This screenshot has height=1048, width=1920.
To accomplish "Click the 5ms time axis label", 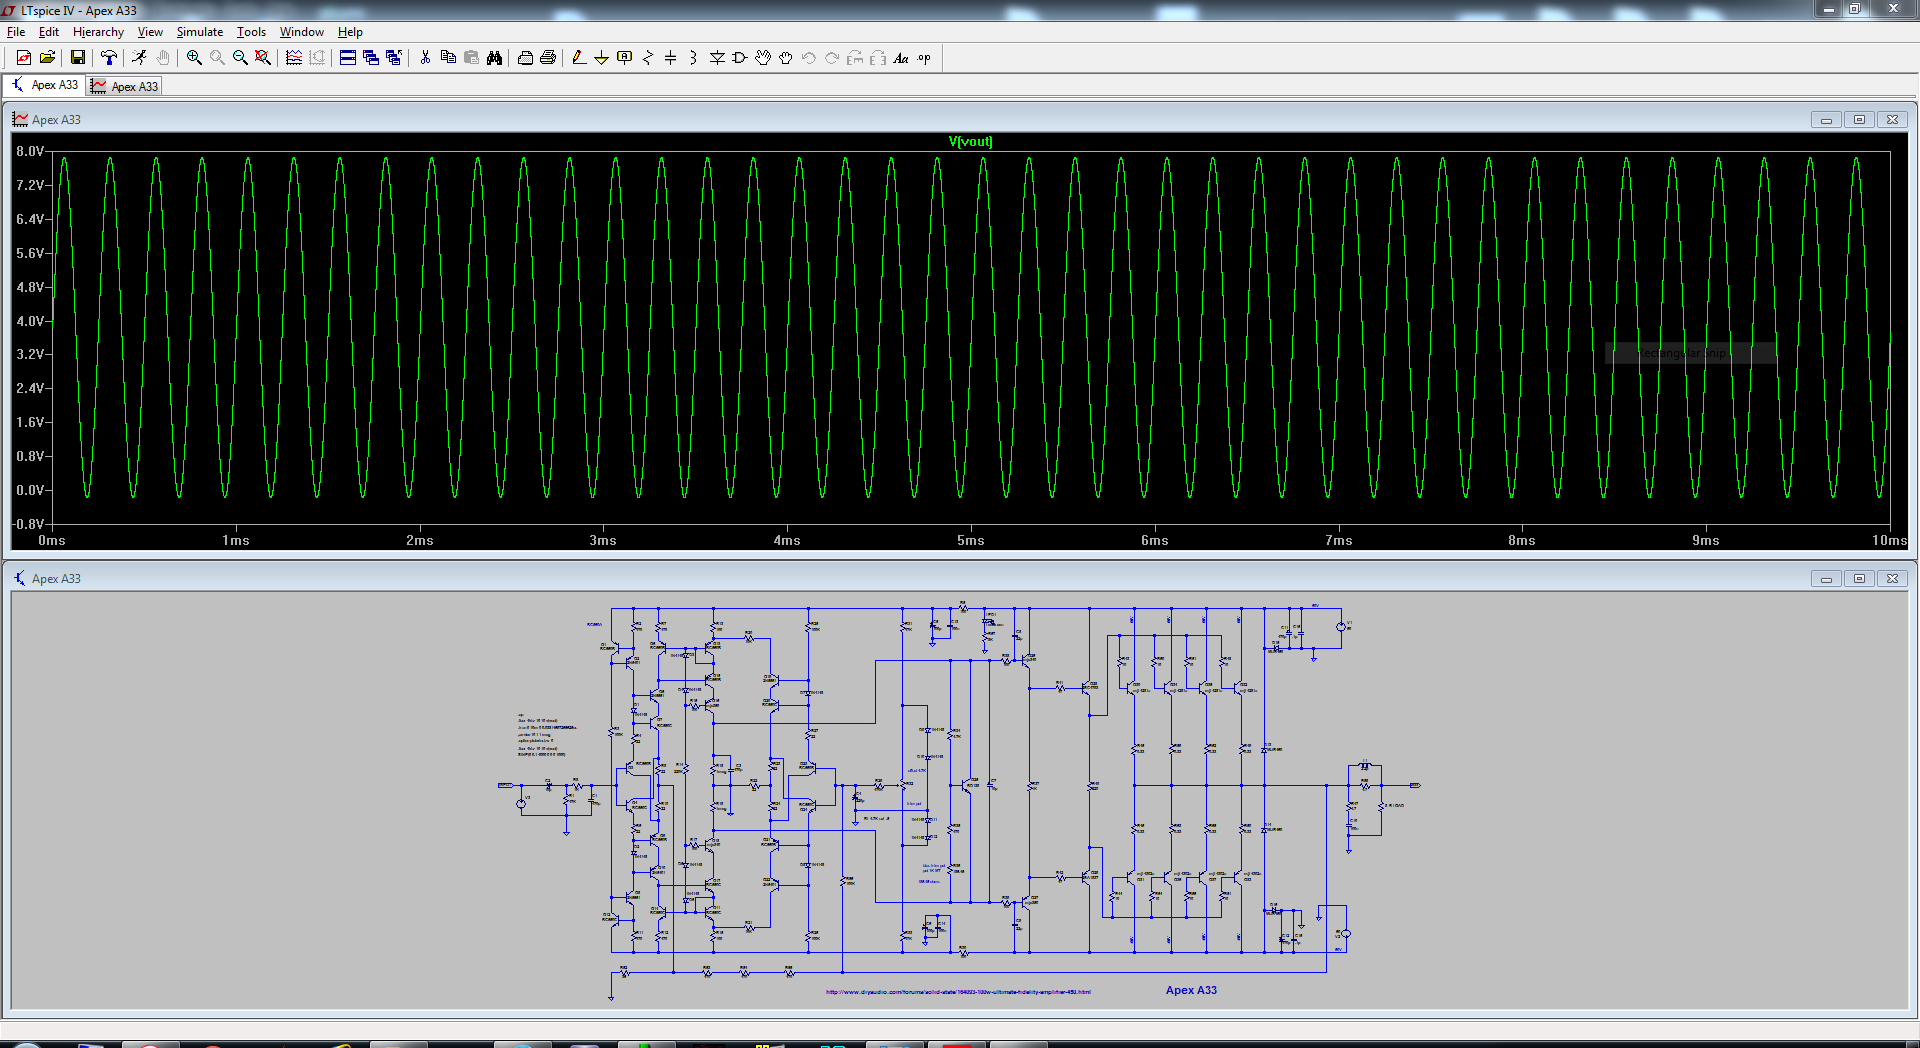I will (971, 540).
